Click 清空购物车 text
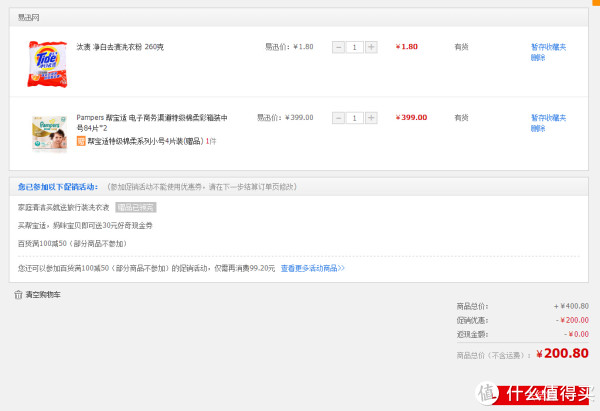Viewport: 600px width, 411px height. pyautogui.click(x=43, y=295)
